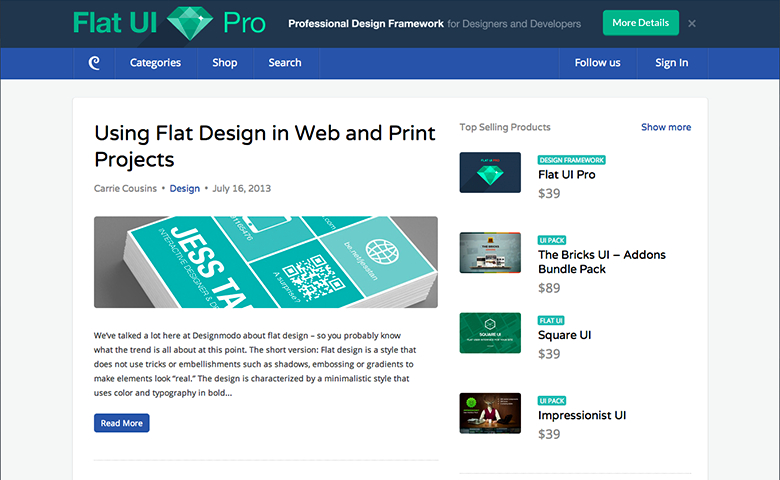Click Show more for top selling products
Viewport: 780px width, 480px height.
pos(665,127)
